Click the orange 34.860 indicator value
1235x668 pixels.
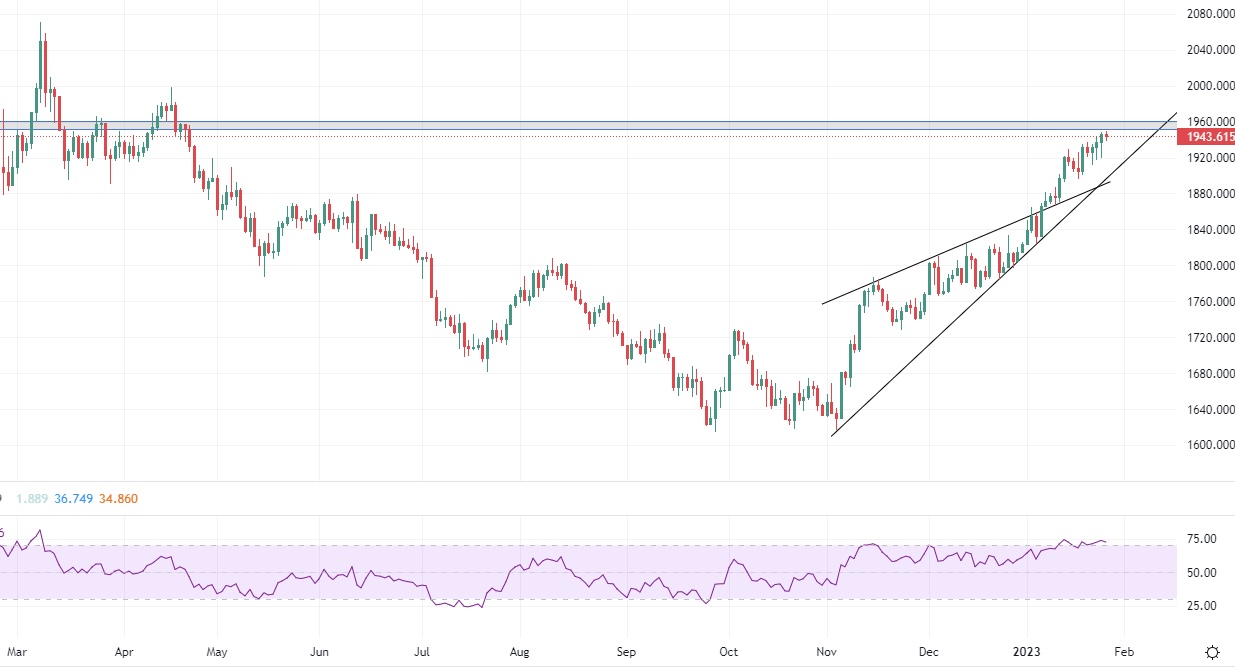point(117,498)
